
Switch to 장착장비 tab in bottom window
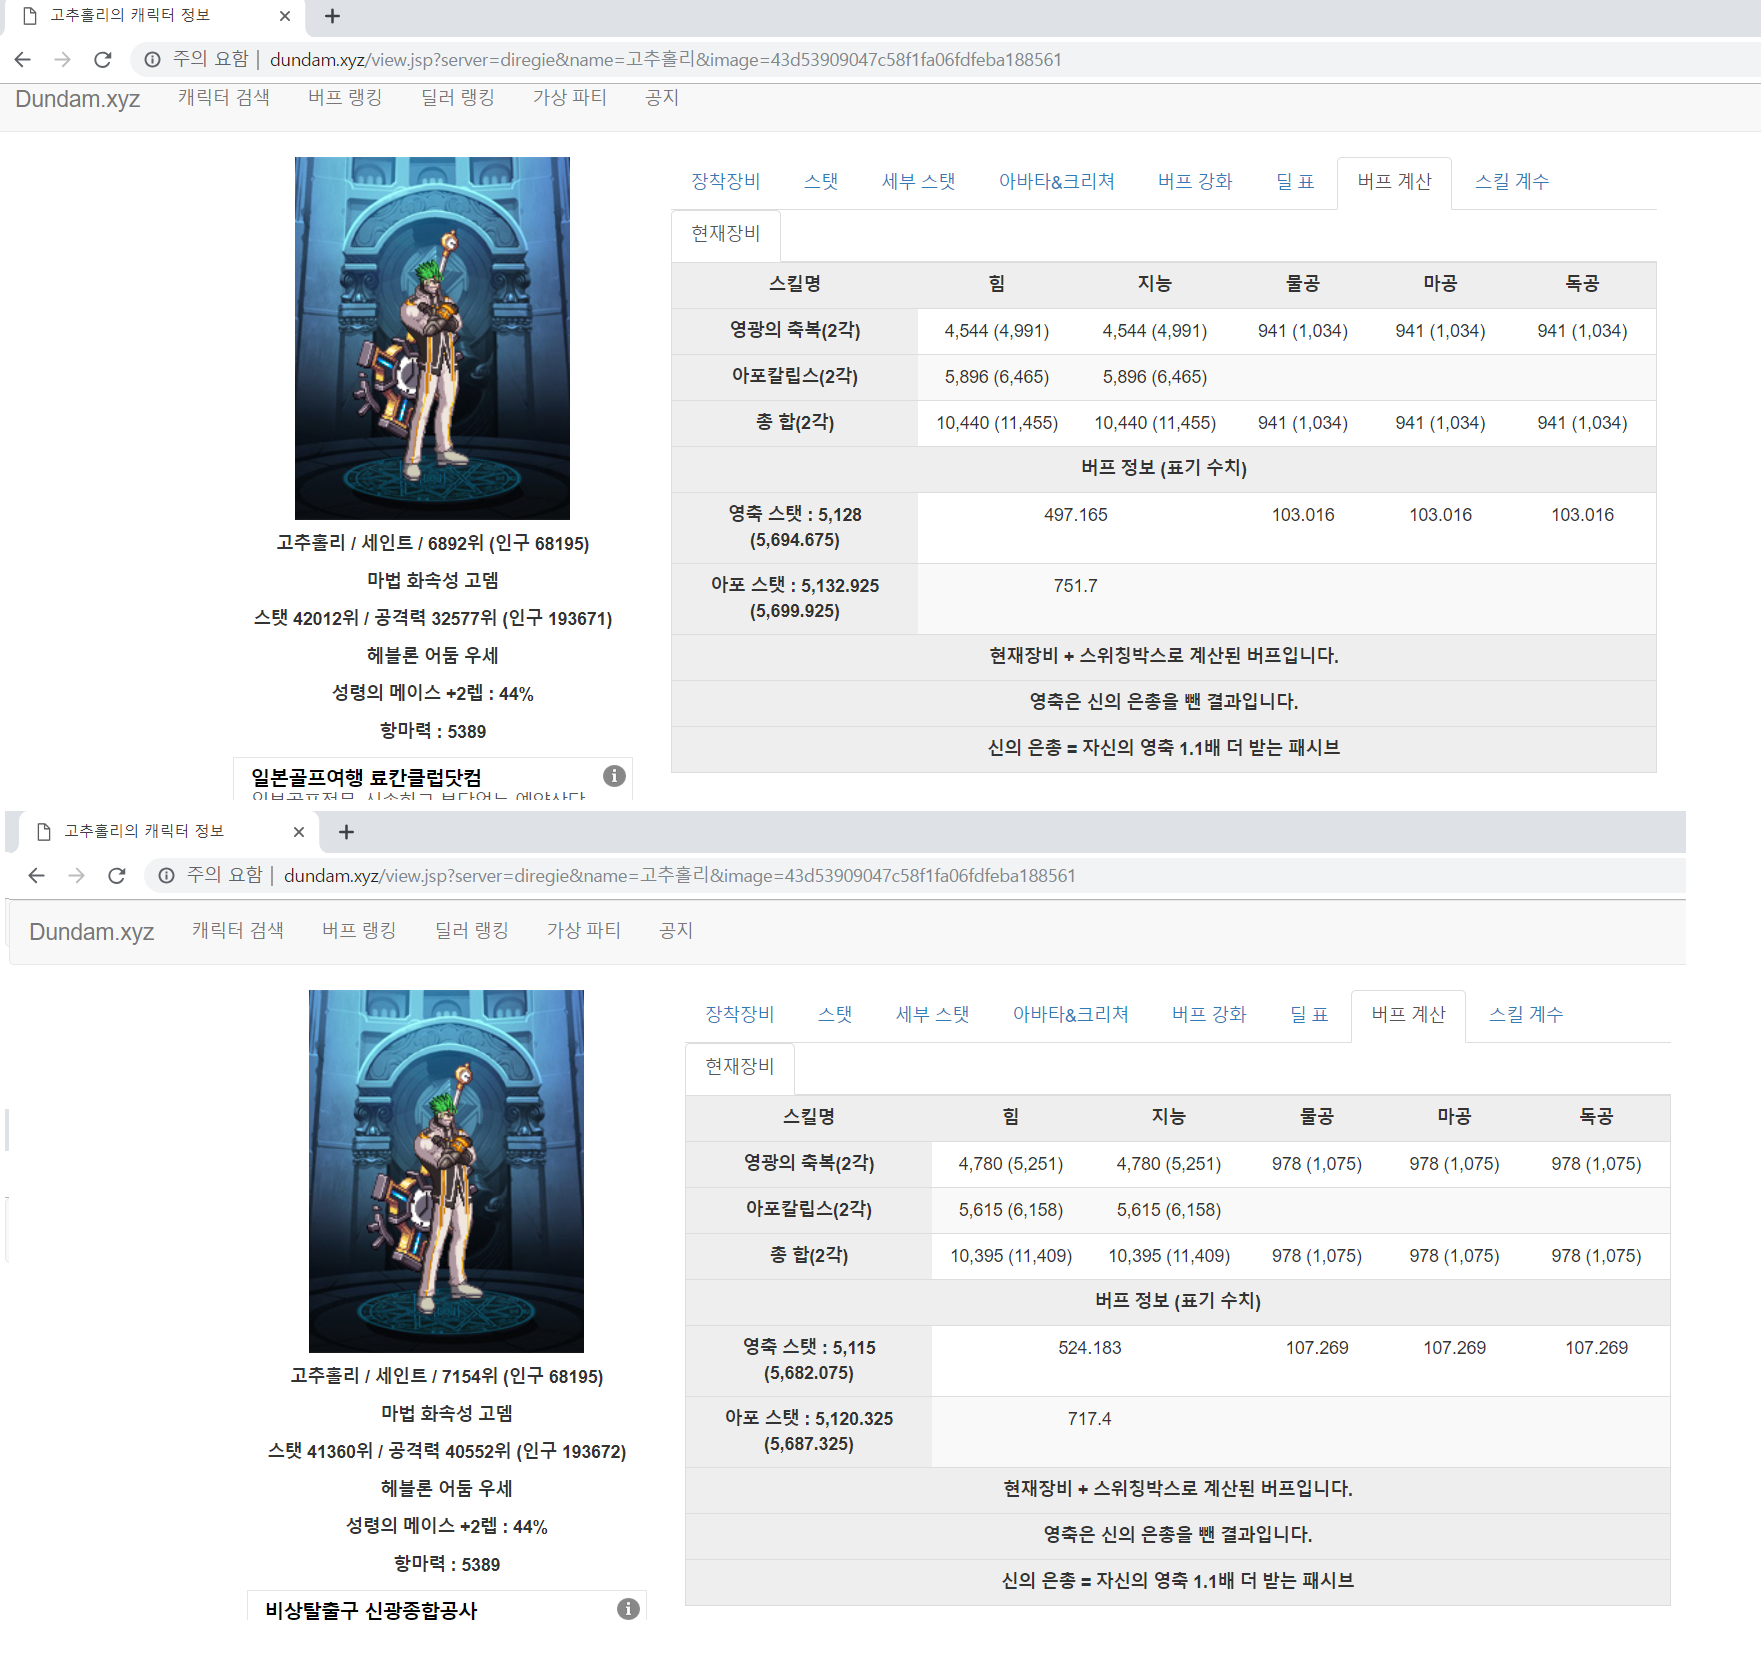(740, 1014)
